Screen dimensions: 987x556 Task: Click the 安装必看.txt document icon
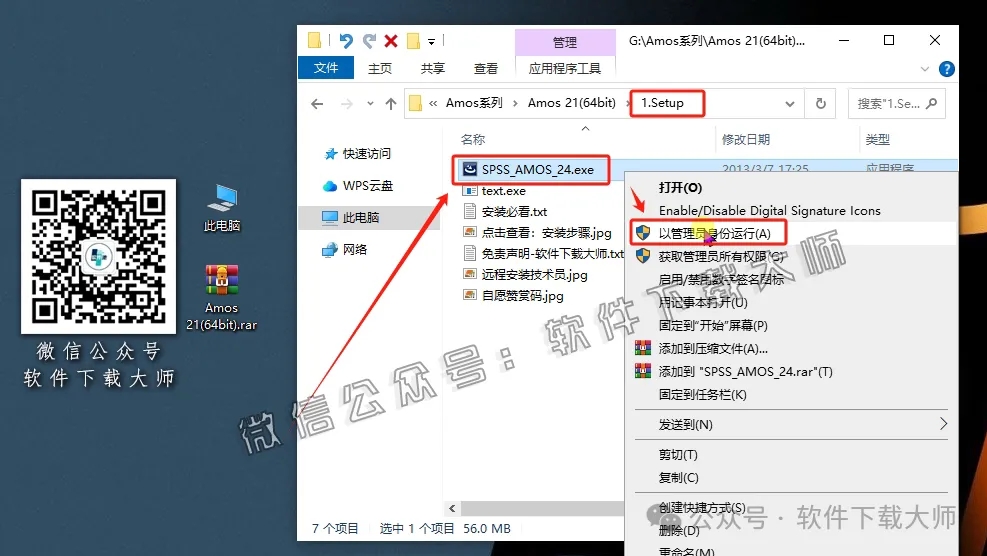470,211
